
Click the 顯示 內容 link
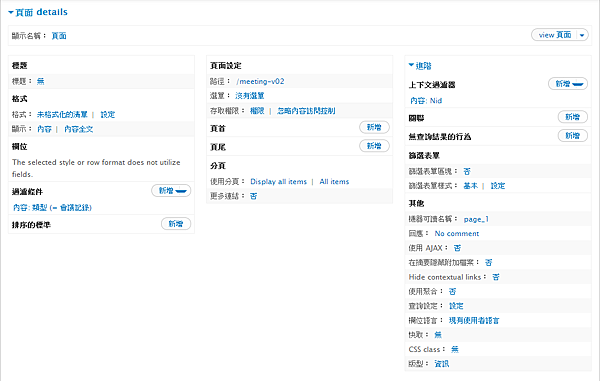coord(44,129)
